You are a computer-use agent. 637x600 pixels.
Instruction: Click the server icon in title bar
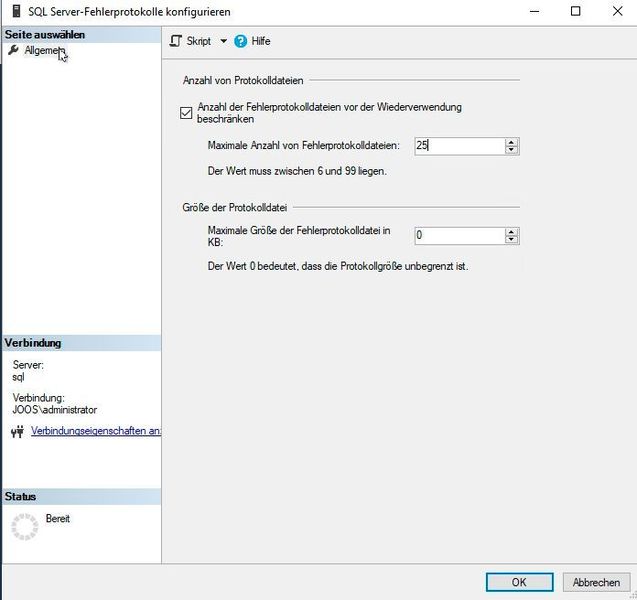[16, 11]
